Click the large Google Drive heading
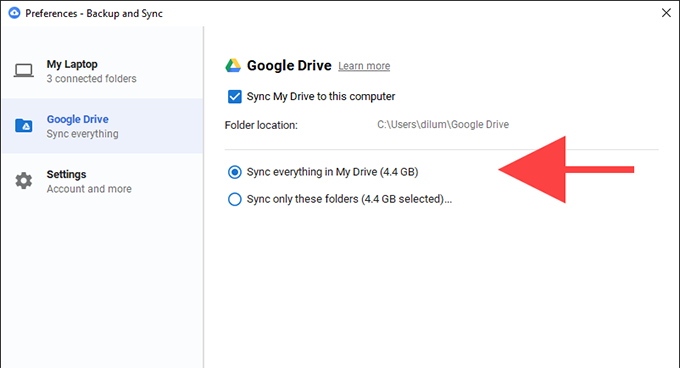Viewport: 680px width, 368px height. point(289,65)
